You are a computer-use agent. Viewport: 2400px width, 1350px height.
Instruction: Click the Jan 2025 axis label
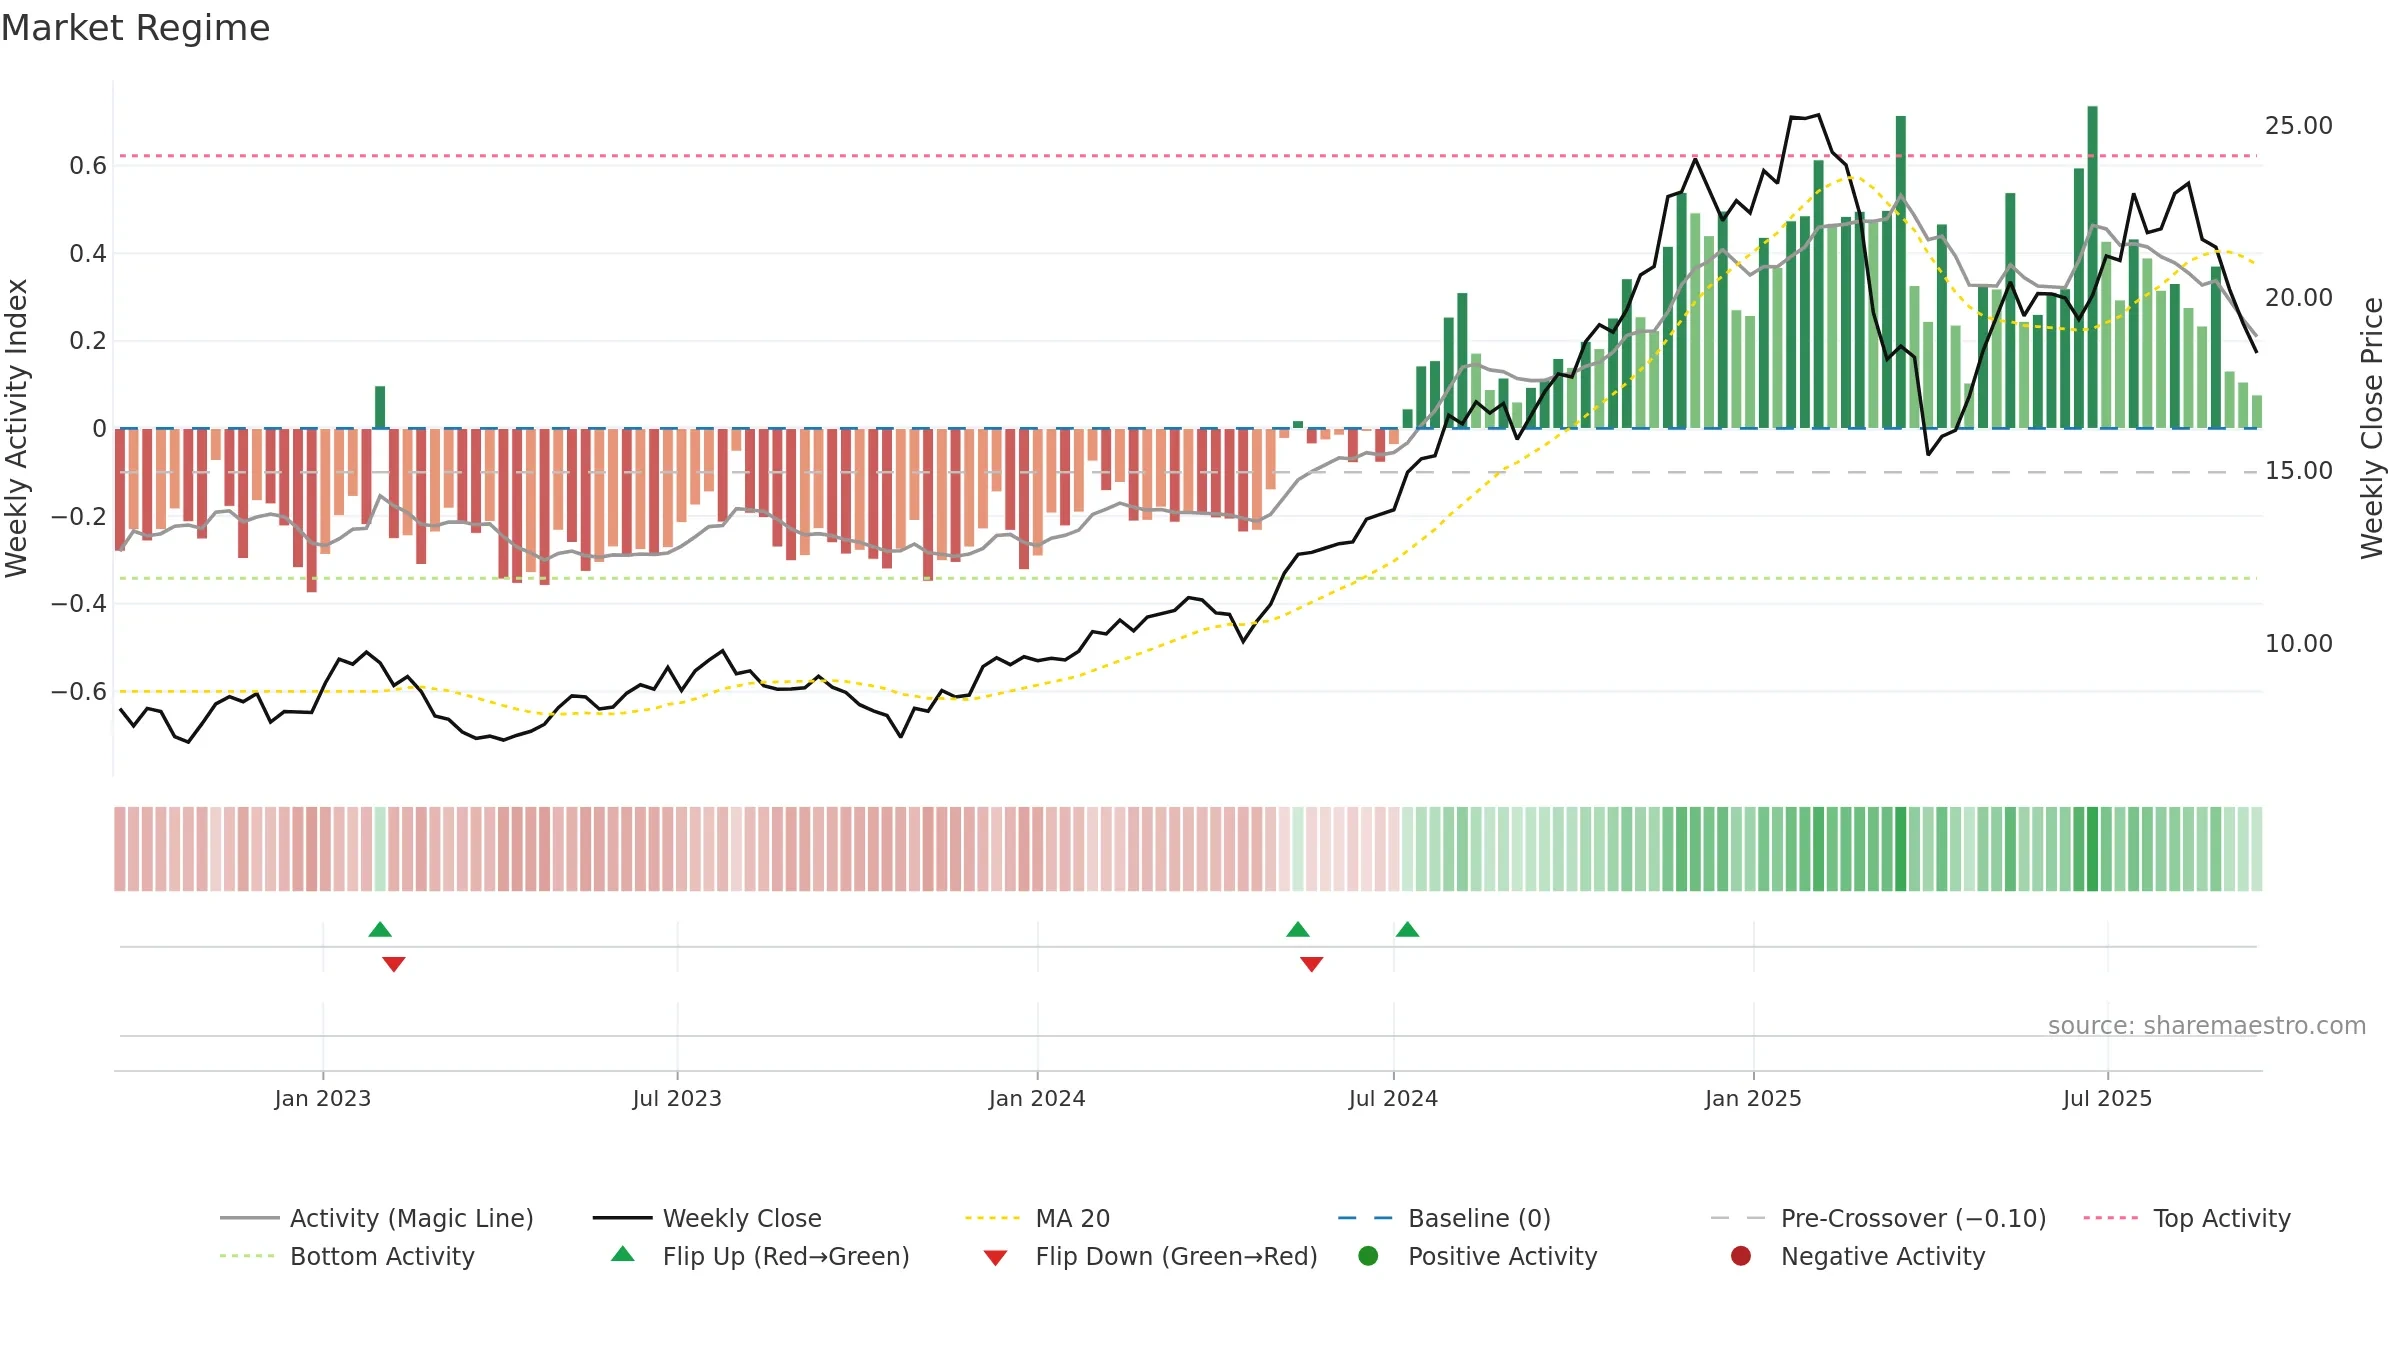(x=1753, y=1098)
